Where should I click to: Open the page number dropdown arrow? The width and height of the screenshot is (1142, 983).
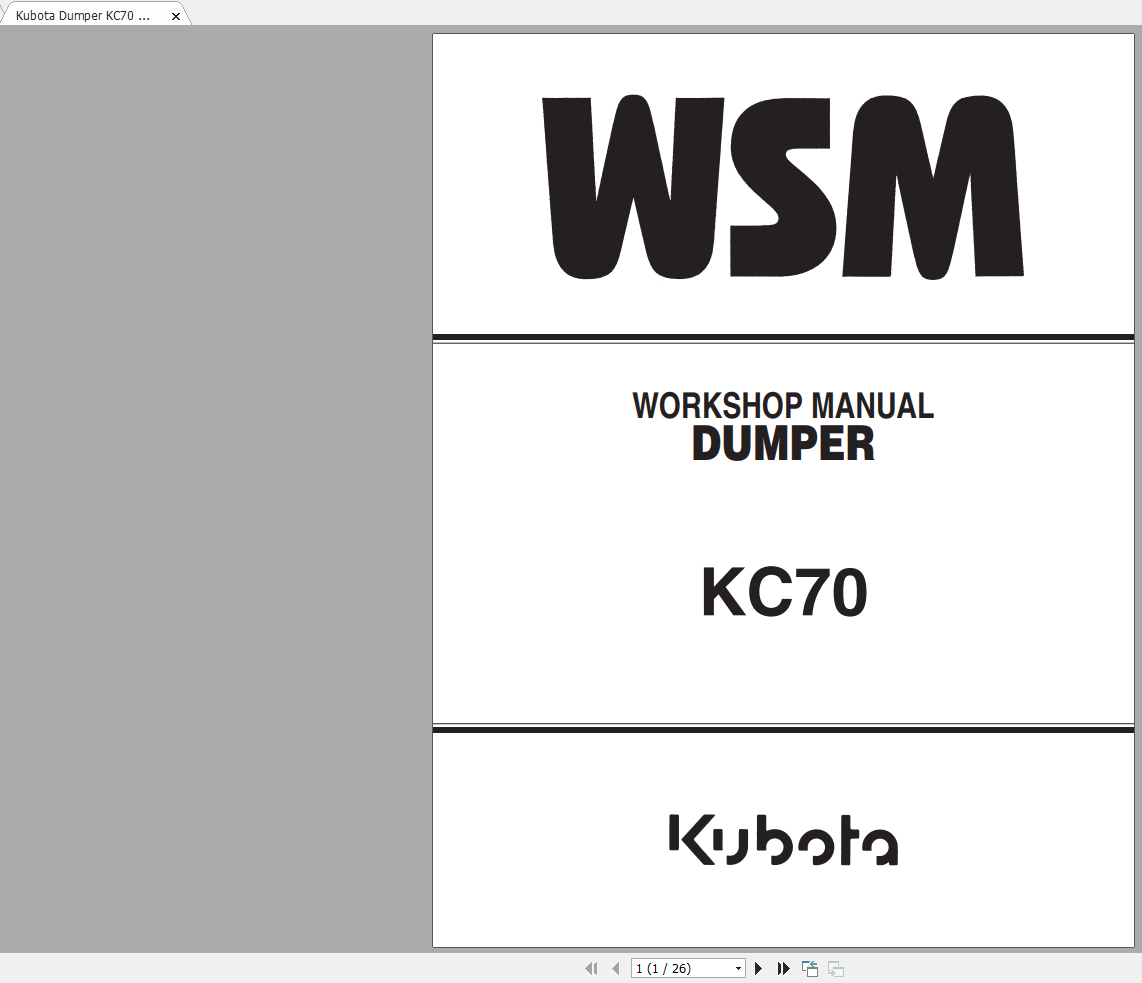[x=739, y=968]
